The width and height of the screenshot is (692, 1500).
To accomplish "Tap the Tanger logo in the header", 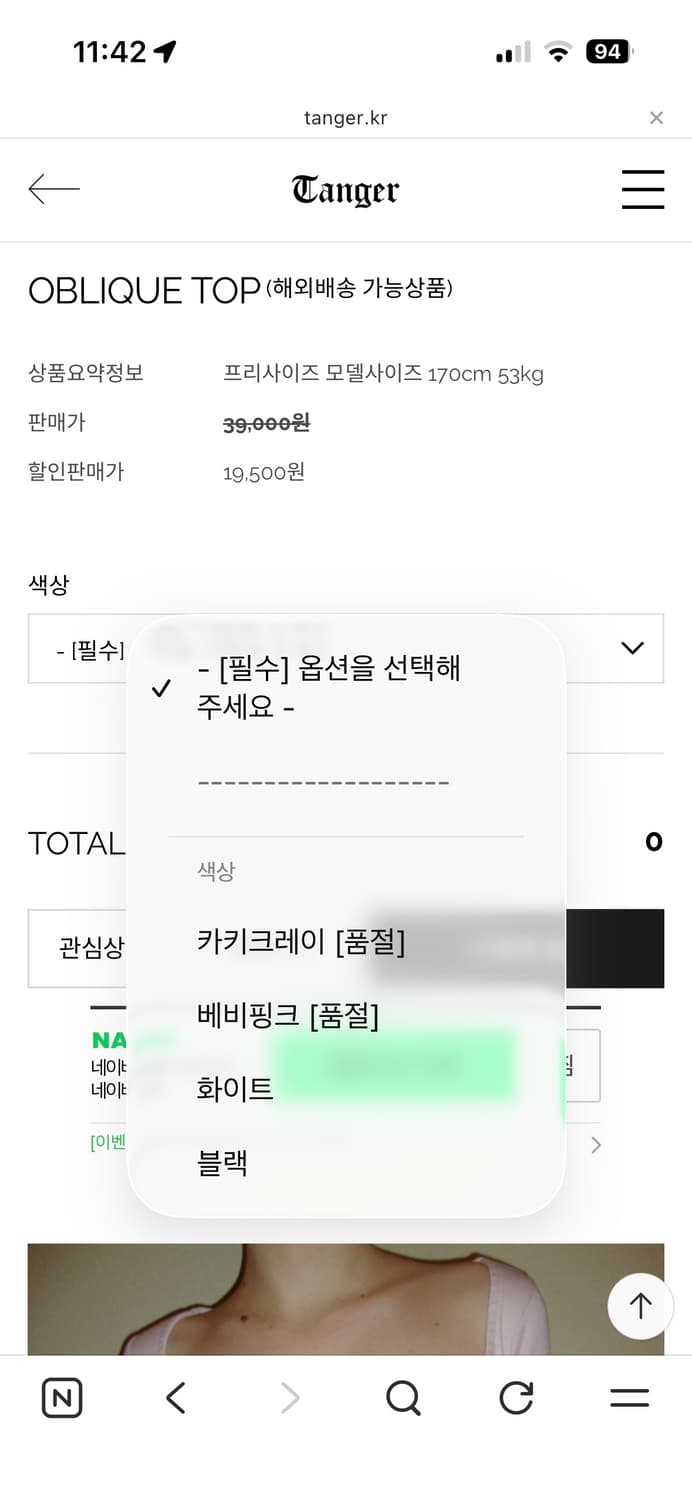I will (345, 189).
